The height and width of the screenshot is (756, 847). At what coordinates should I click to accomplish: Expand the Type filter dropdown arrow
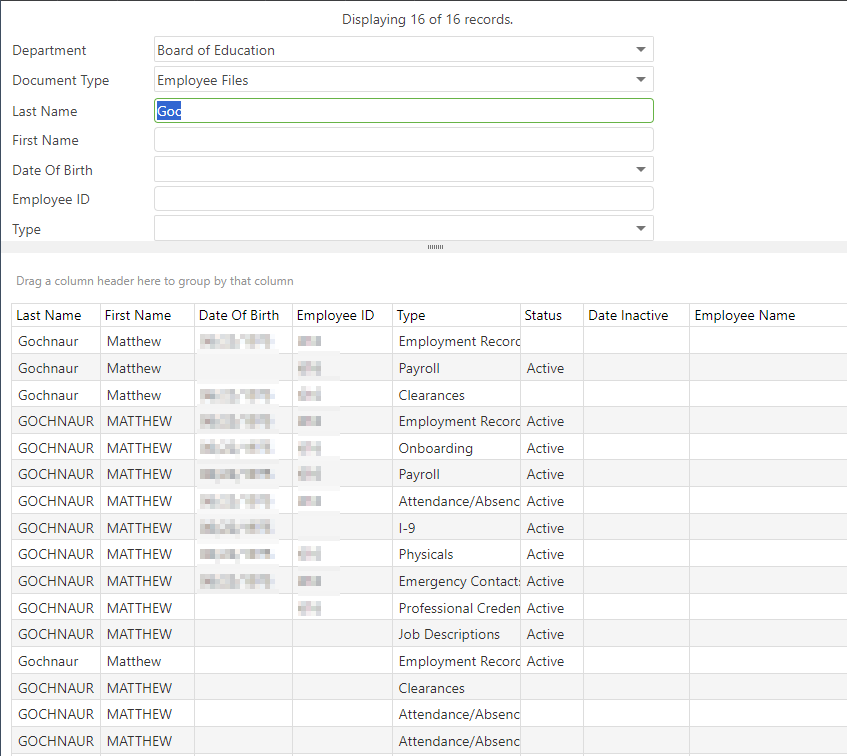[640, 229]
